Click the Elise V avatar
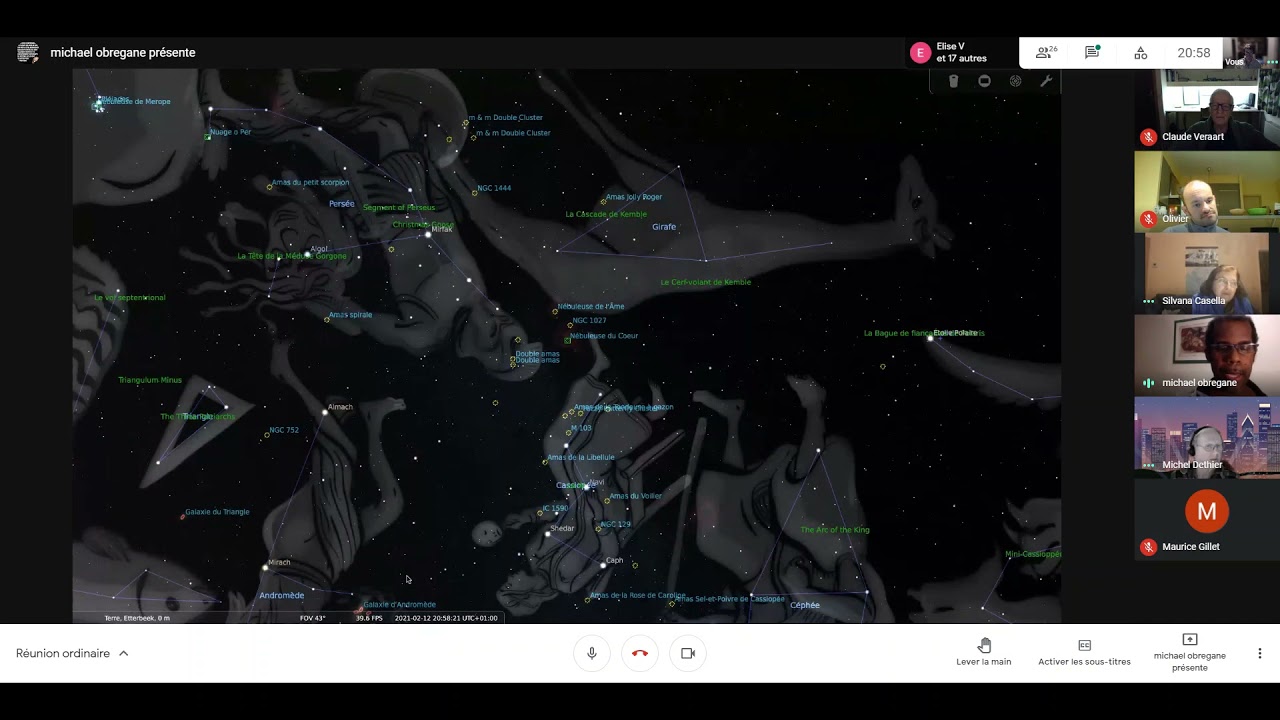Image resolution: width=1280 pixels, height=720 pixels. [x=920, y=53]
